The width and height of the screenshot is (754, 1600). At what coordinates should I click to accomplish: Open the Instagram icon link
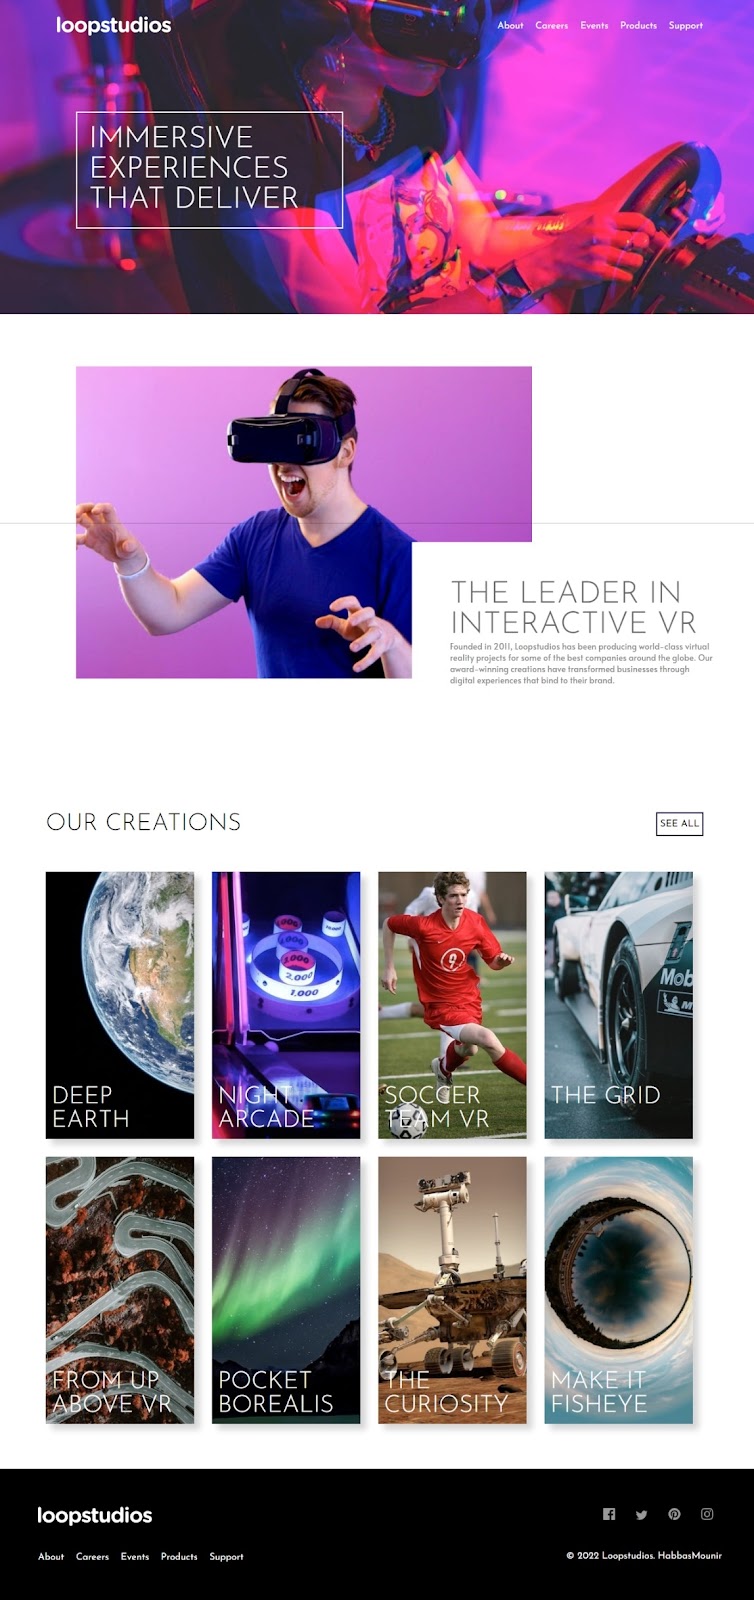point(707,1514)
